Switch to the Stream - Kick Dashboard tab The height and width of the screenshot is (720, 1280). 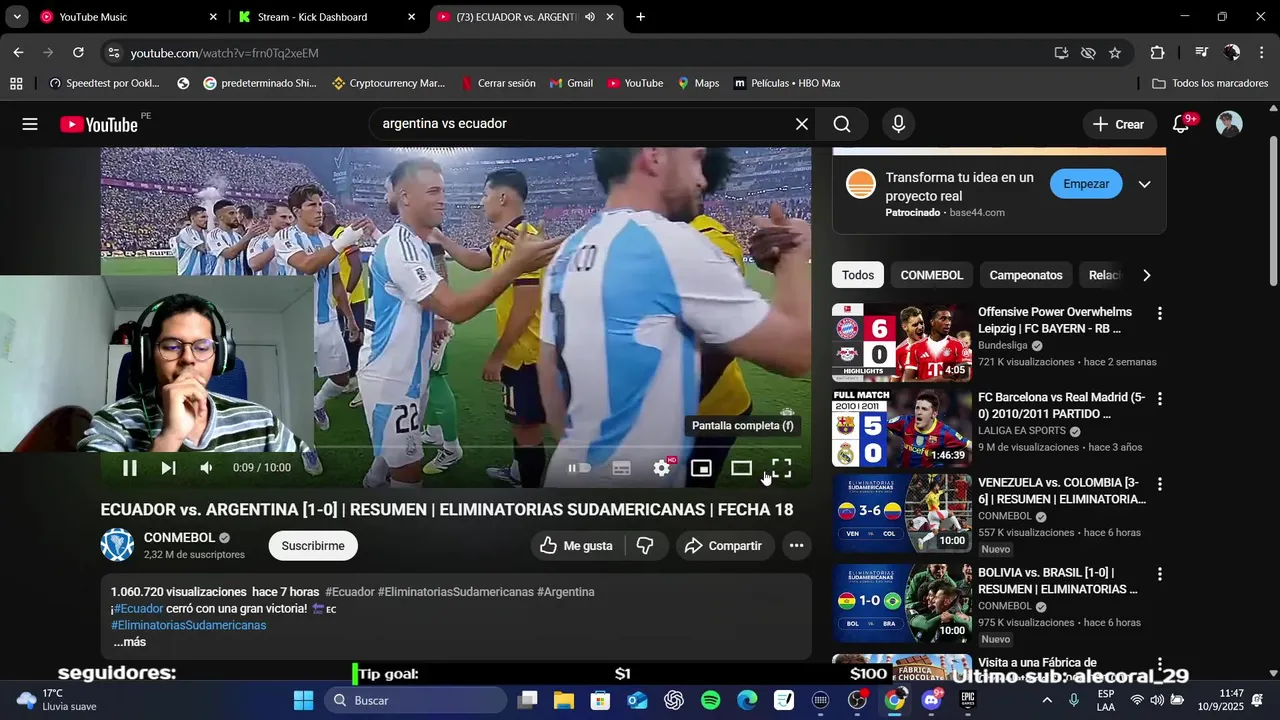tap(327, 17)
